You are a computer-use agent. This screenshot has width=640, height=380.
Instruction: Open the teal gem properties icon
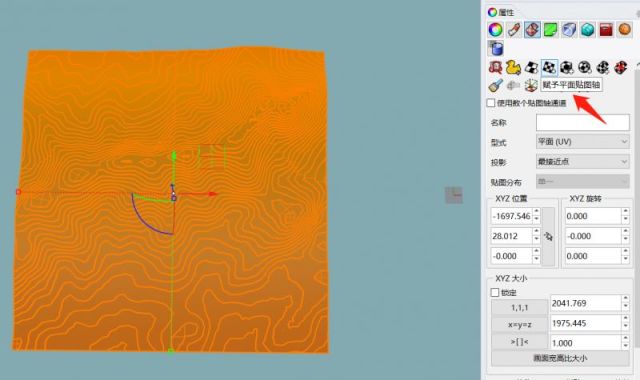click(587, 30)
